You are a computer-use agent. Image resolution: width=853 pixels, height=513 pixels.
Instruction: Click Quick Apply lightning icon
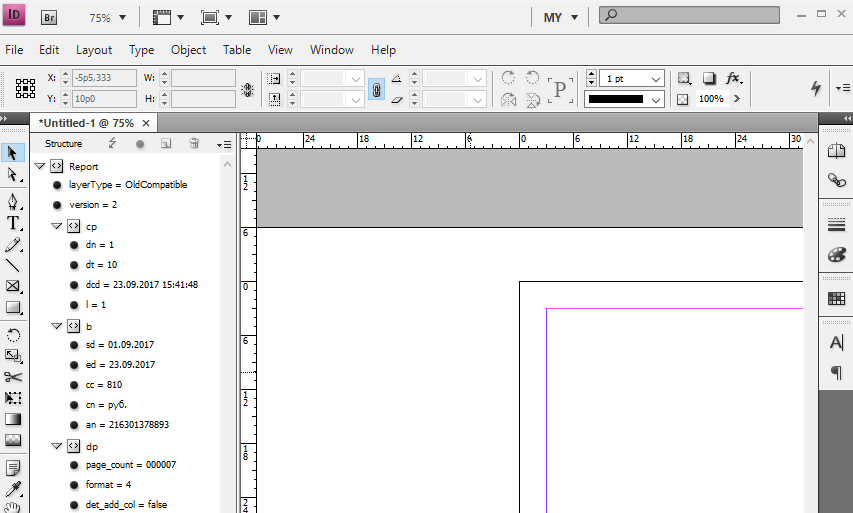[x=815, y=88]
